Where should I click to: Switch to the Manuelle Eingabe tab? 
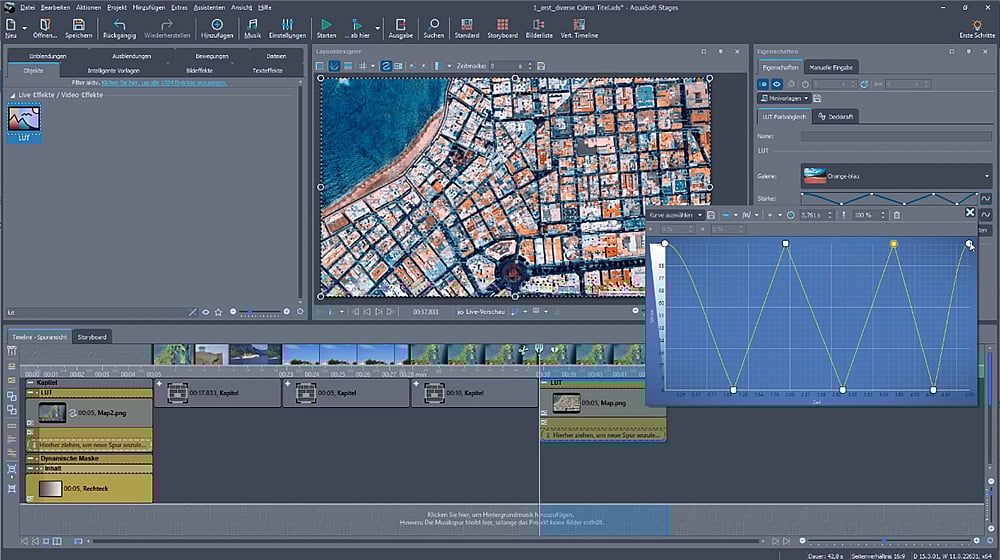click(x=833, y=67)
